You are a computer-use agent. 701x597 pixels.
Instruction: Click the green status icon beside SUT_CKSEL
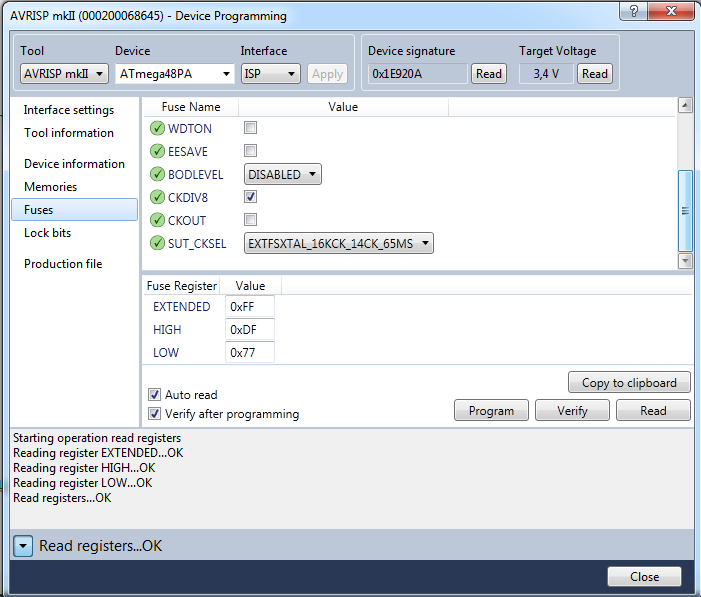click(x=157, y=243)
